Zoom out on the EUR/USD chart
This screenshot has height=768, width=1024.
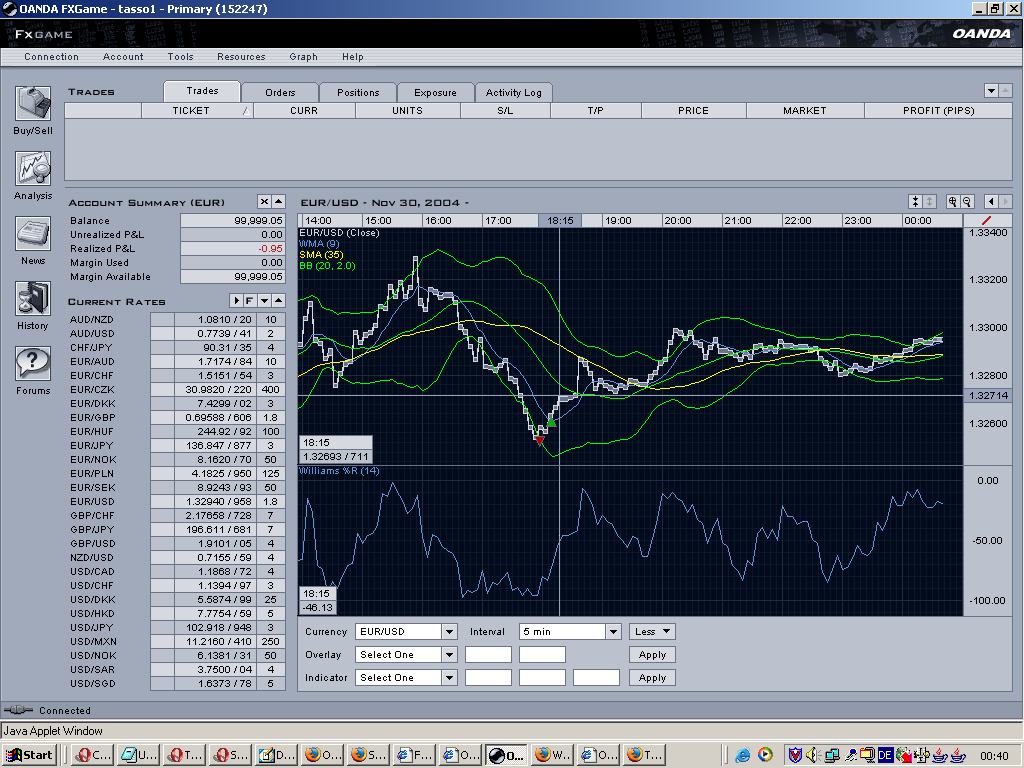[967, 202]
